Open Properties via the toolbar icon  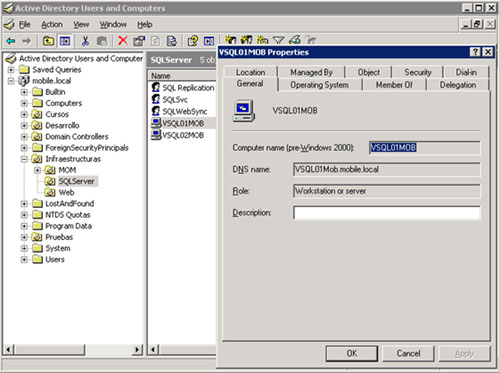[x=139, y=41]
